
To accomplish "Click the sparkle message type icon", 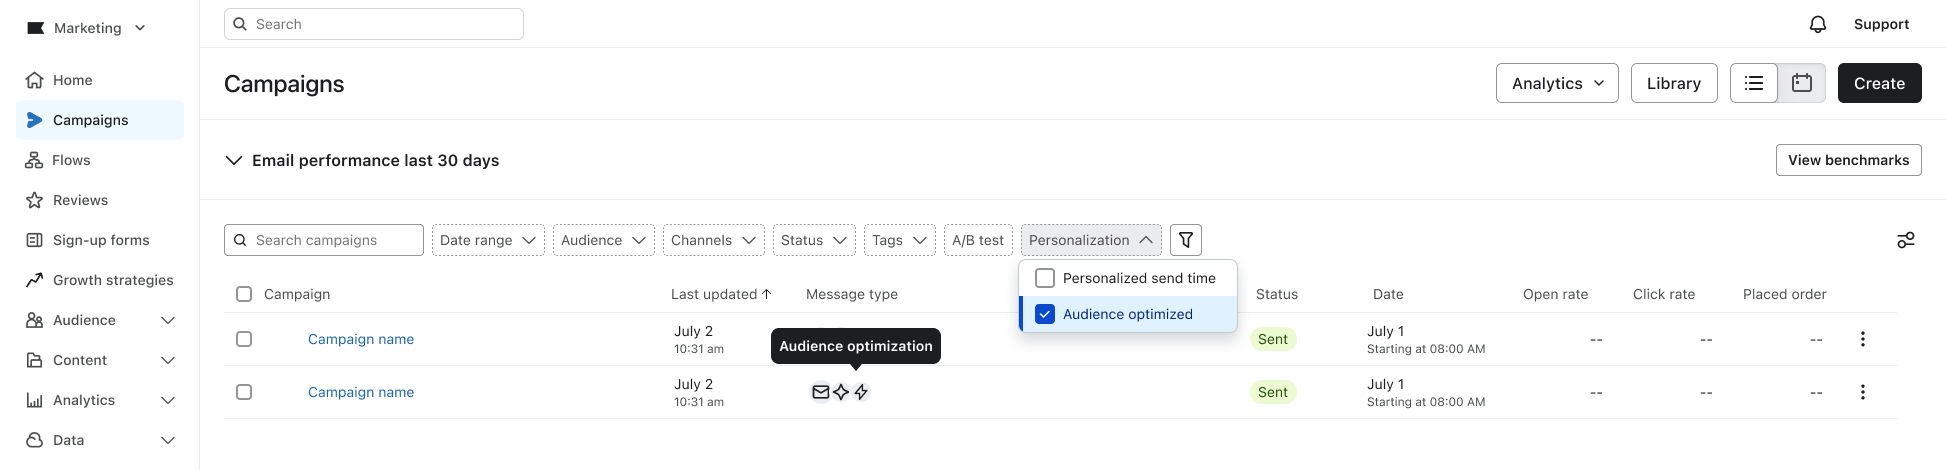I will pos(841,392).
